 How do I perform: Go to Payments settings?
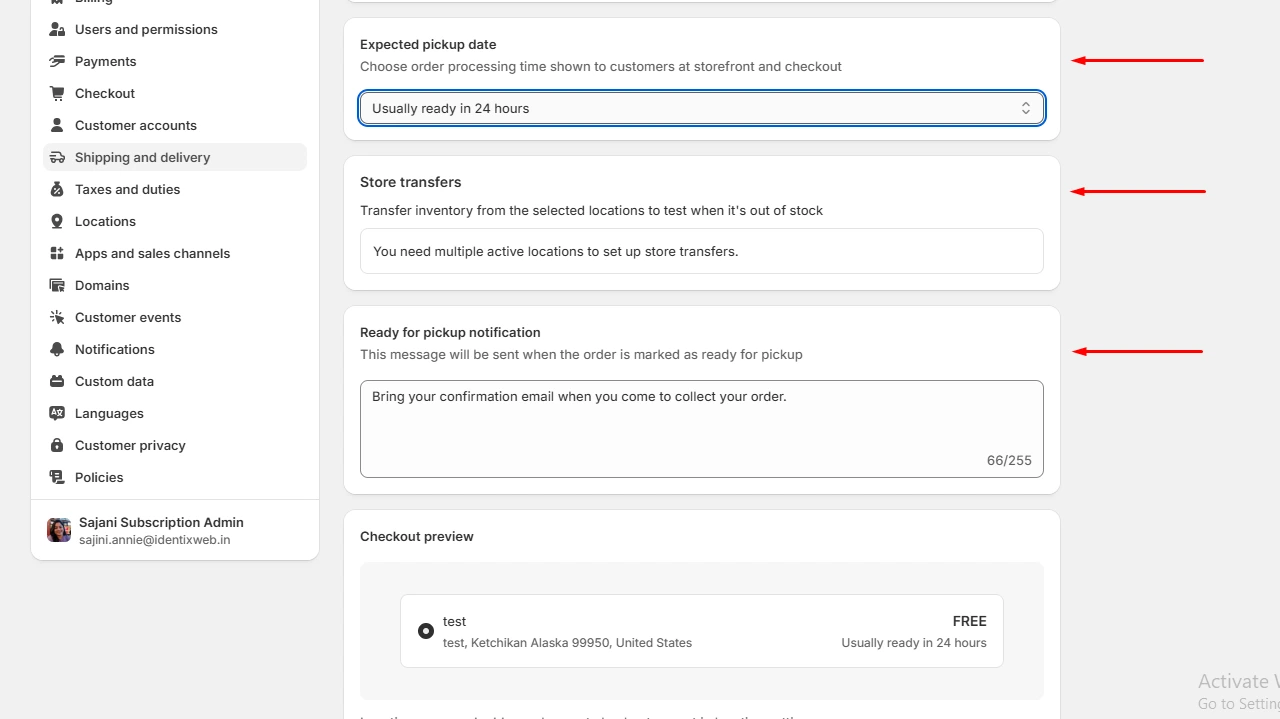pos(175,61)
